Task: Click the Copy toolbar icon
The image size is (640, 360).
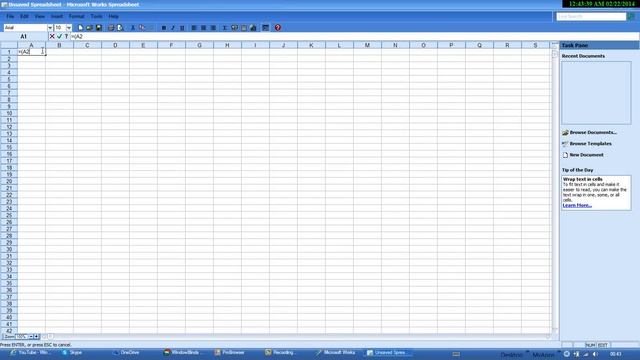Action: (142, 28)
